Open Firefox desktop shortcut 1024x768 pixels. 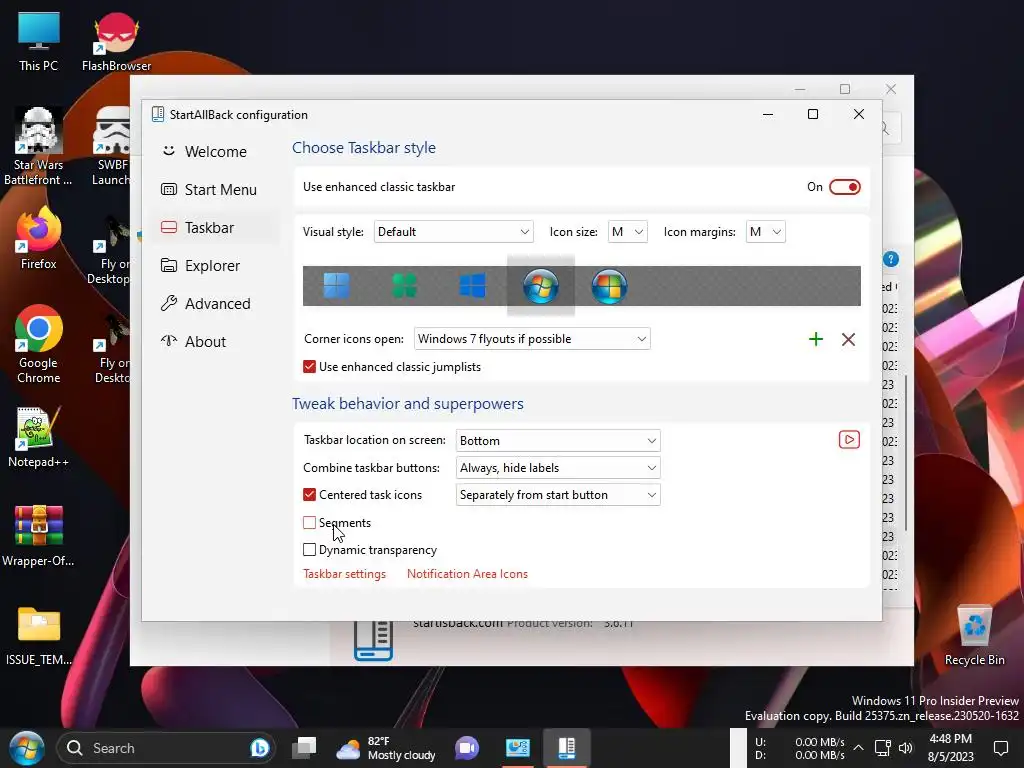pyautogui.click(x=39, y=238)
